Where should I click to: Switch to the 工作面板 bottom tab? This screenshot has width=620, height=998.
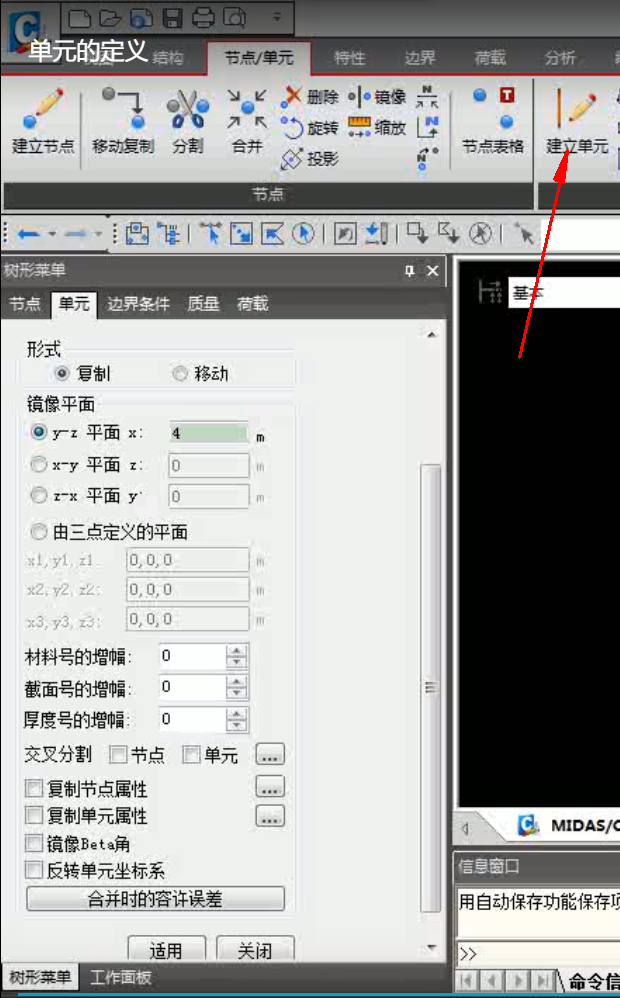click(121, 977)
